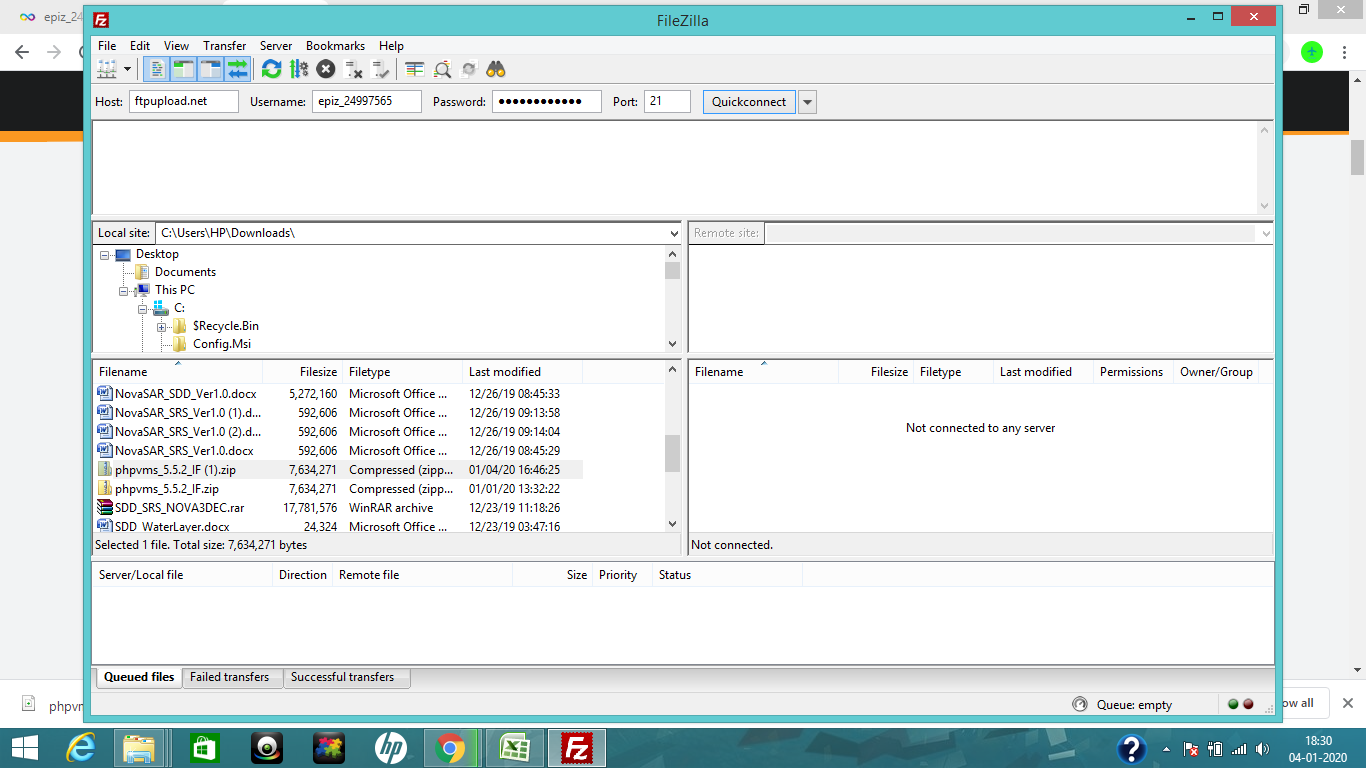The width and height of the screenshot is (1366, 768).
Task: Open the View menu
Action: (x=176, y=46)
